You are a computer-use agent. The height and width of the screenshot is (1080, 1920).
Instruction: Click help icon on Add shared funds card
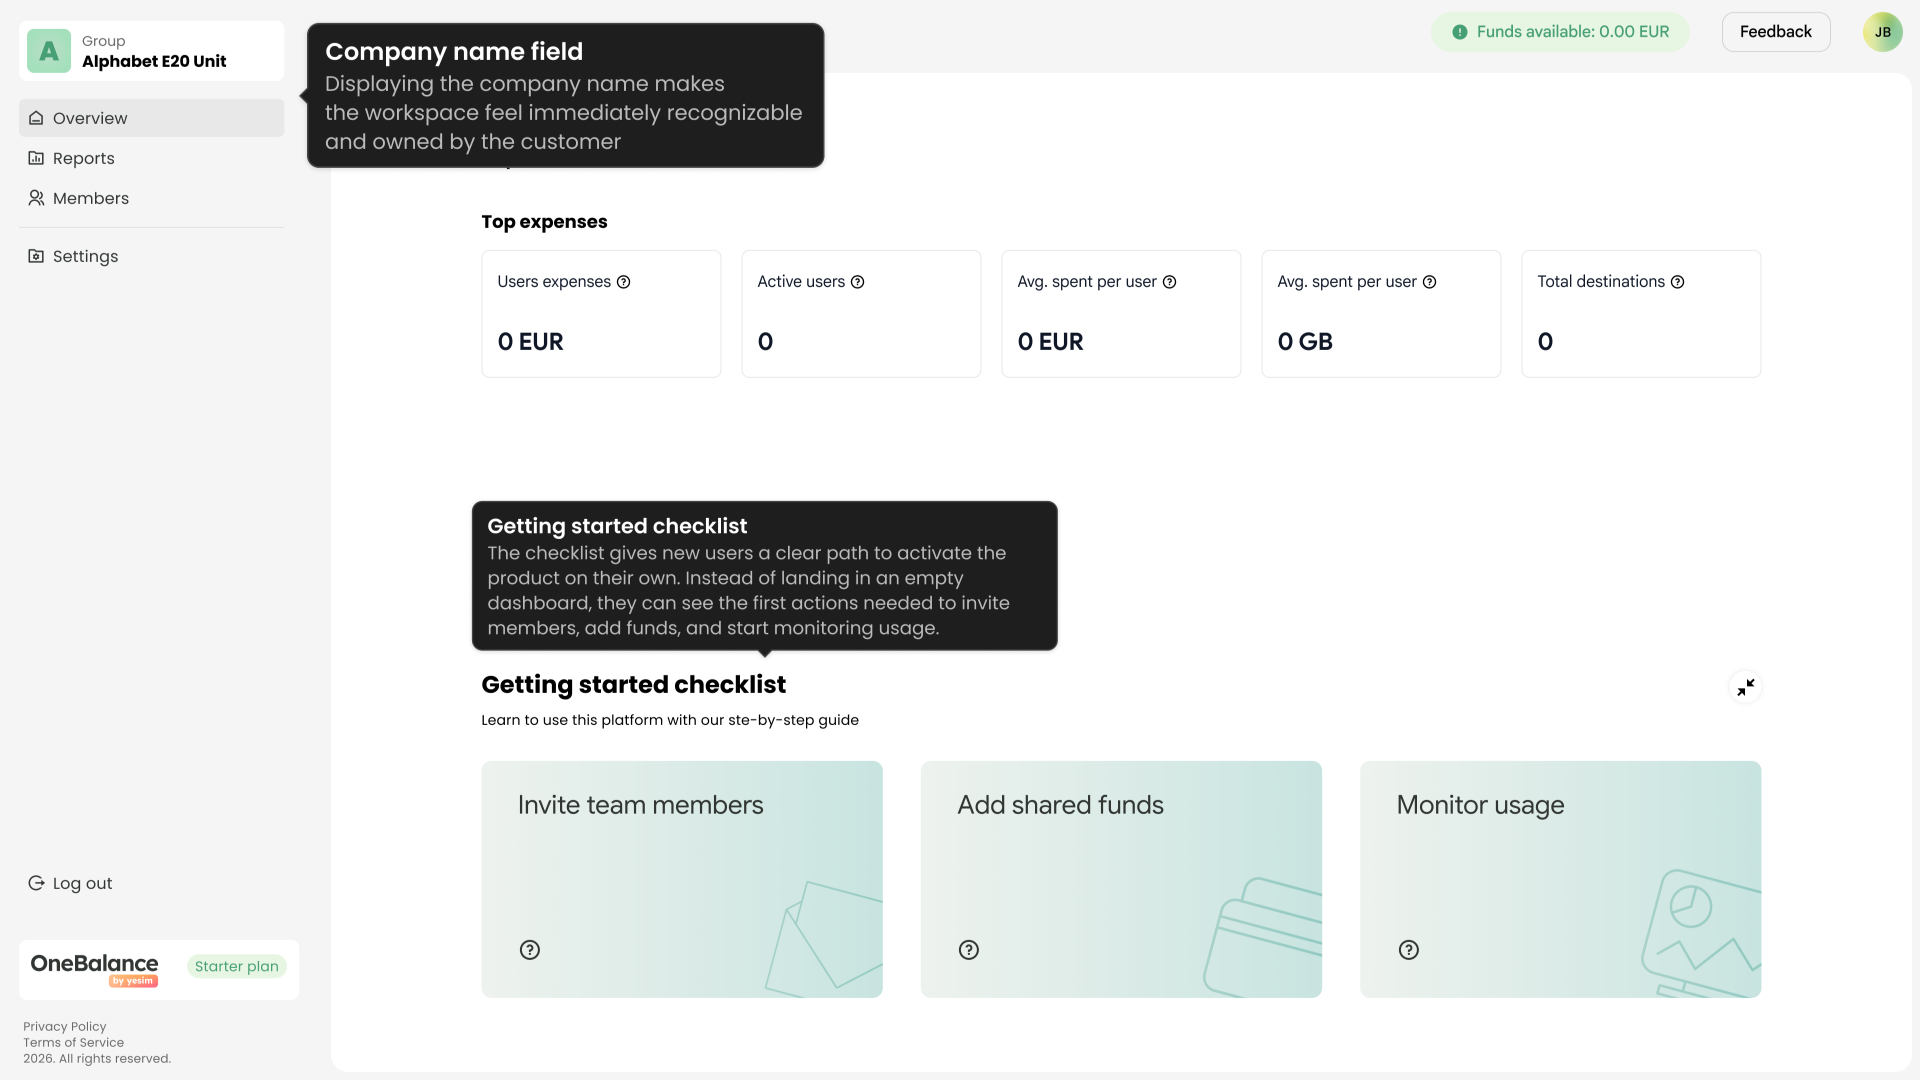(x=969, y=950)
